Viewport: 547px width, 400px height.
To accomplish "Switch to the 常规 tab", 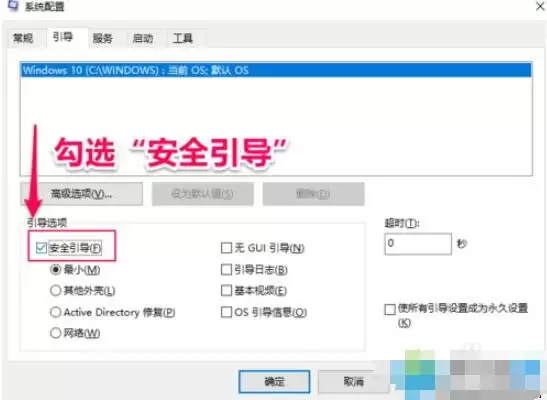I will (23, 38).
